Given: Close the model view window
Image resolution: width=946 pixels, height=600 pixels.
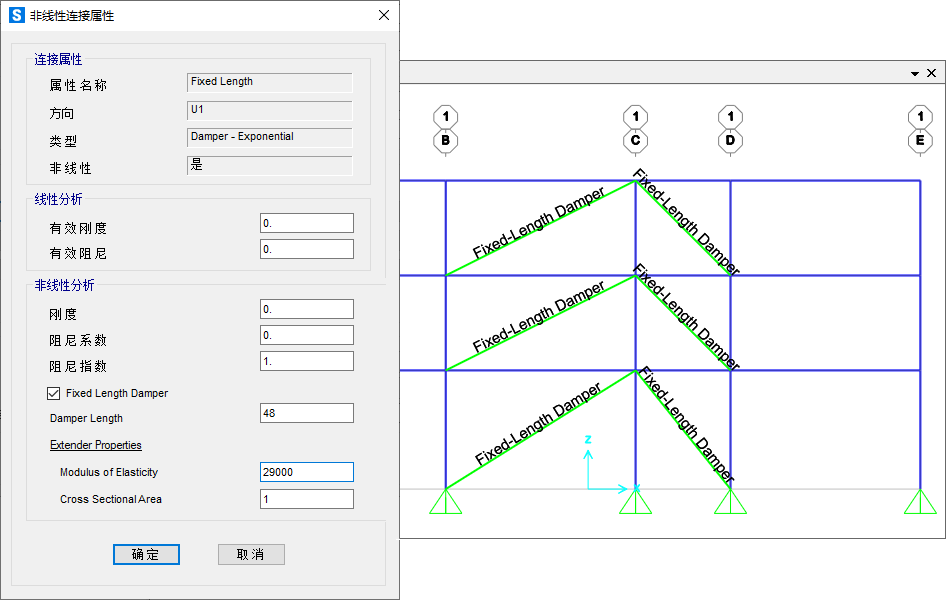Looking at the screenshot, I should [932, 74].
